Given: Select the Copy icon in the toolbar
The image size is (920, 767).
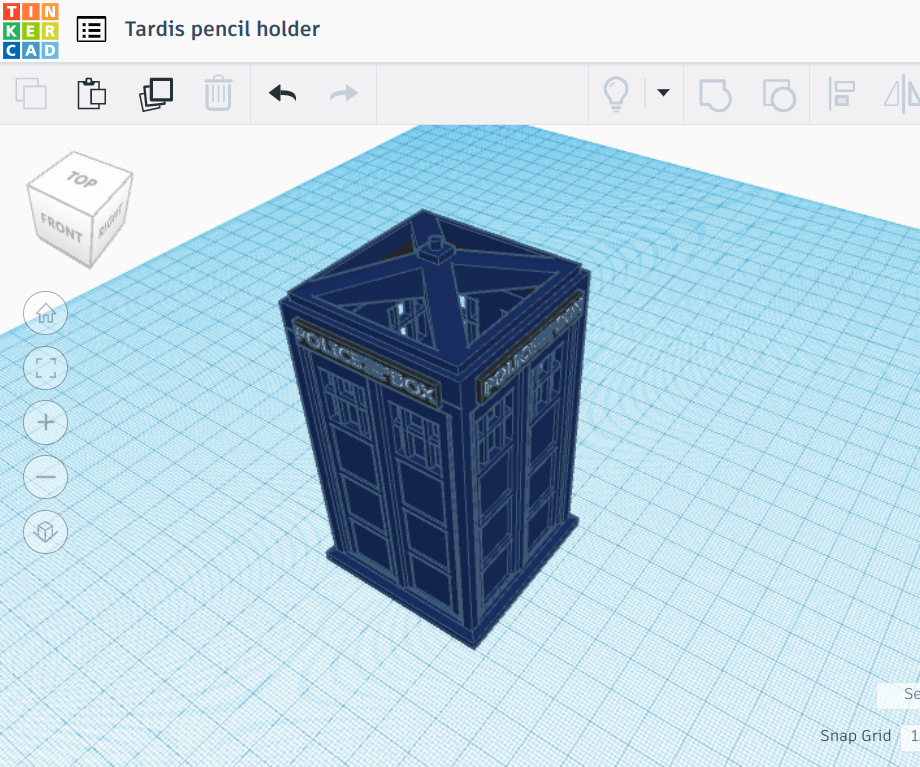Looking at the screenshot, I should point(30,93).
